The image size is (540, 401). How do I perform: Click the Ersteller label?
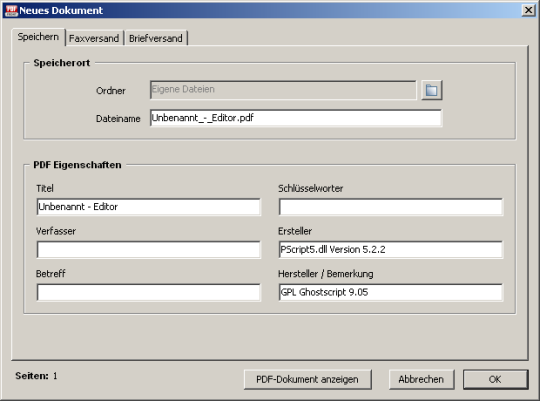(x=295, y=231)
